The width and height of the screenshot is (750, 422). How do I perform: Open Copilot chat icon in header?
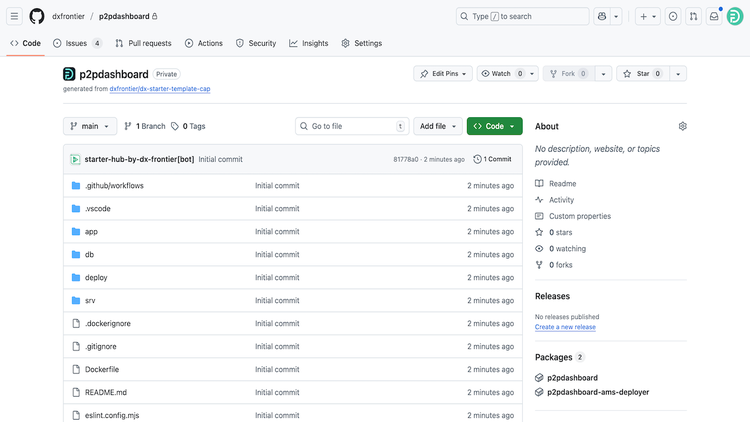[602, 16]
